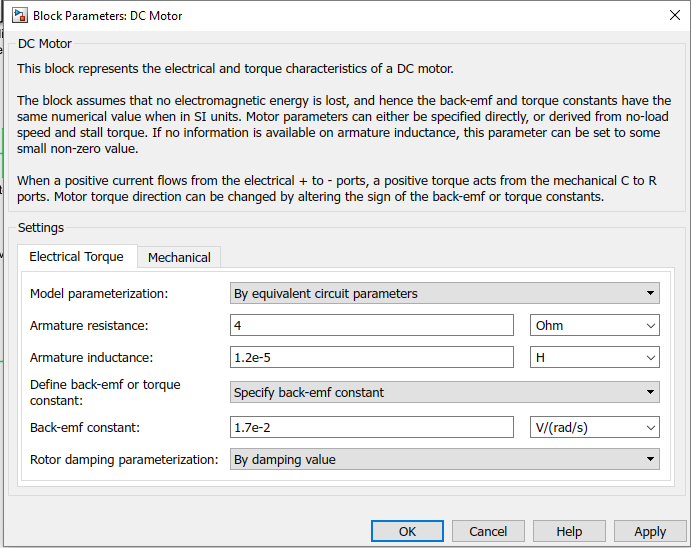
Task: Open the V/(rad/s) unit dropdown
Action: 594,427
